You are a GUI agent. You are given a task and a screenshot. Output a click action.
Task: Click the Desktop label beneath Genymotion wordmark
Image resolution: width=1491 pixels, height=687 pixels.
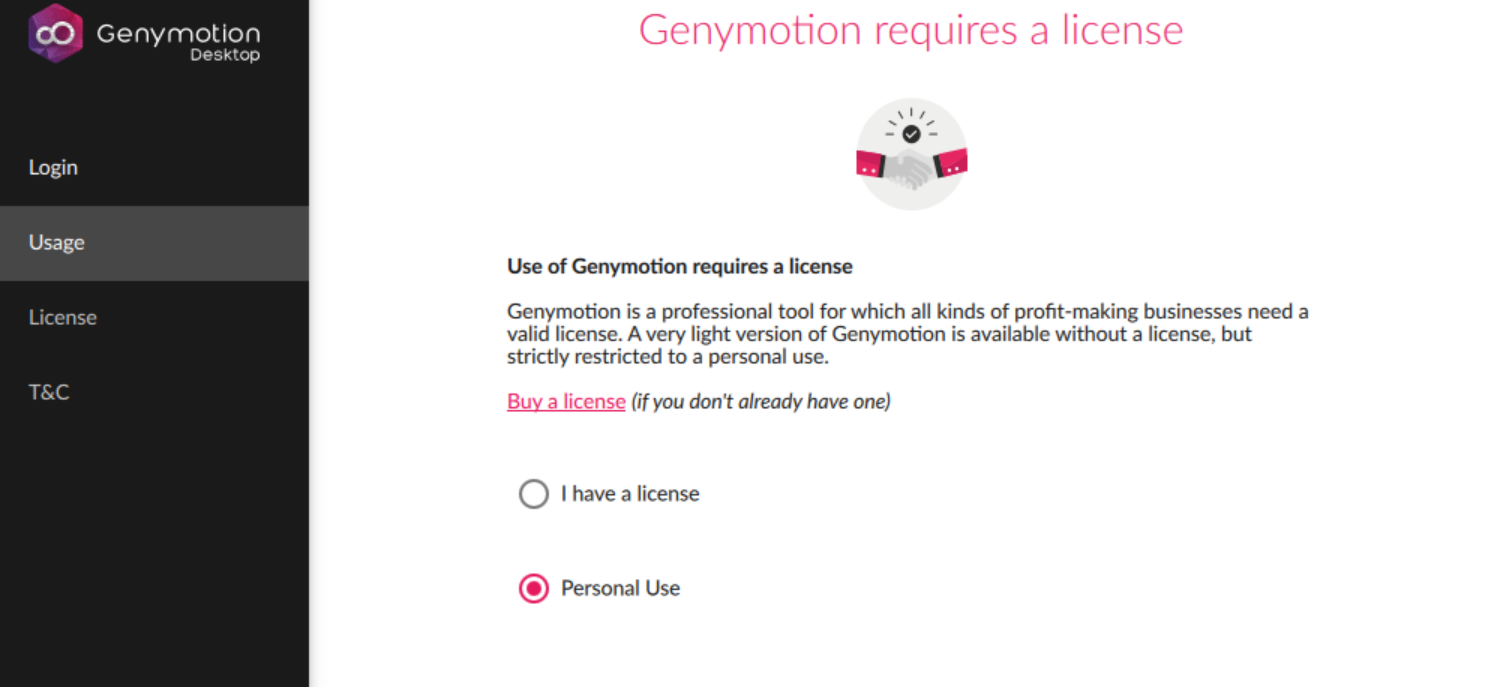(224, 55)
